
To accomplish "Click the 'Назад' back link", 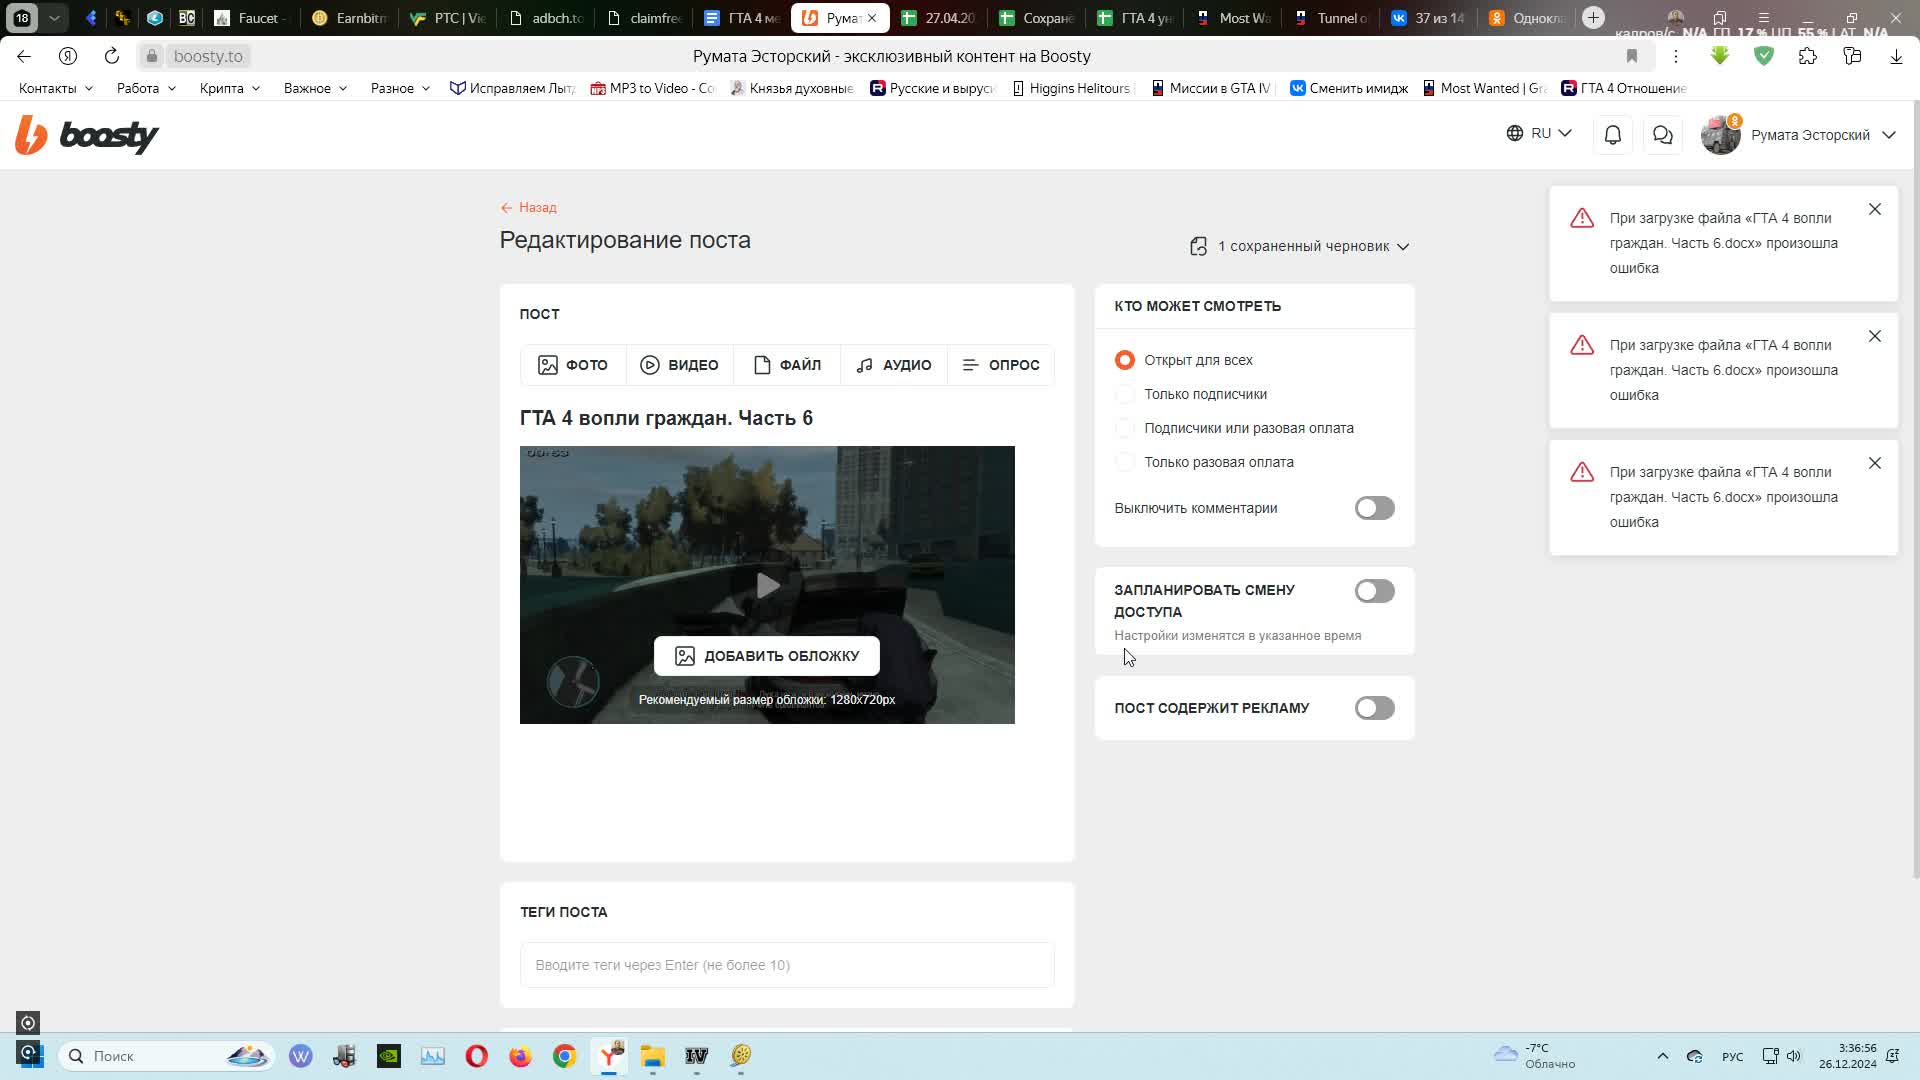I will 529,207.
